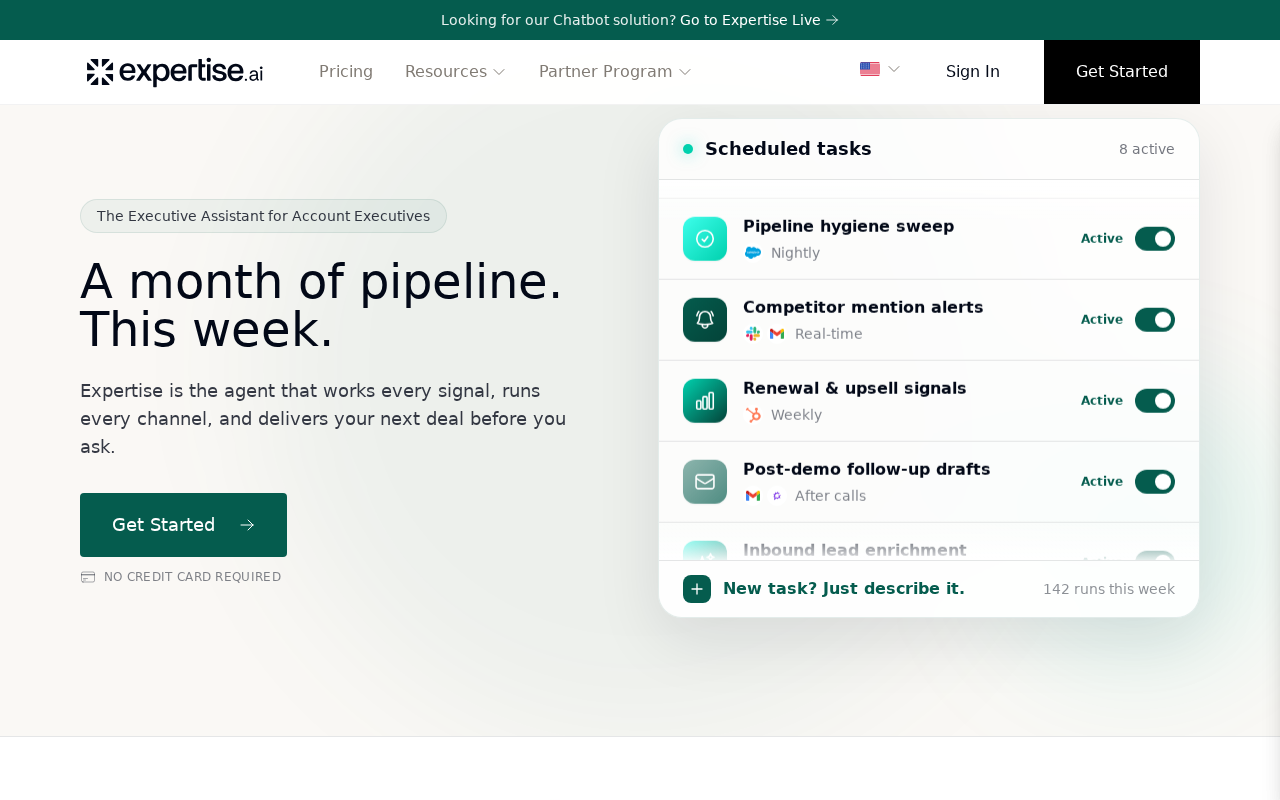Image resolution: width=1280 pixels, height=800 pixels.
Task: Click the black Get Started header button
Action: pyautogui.click(x=1122, y=72)
